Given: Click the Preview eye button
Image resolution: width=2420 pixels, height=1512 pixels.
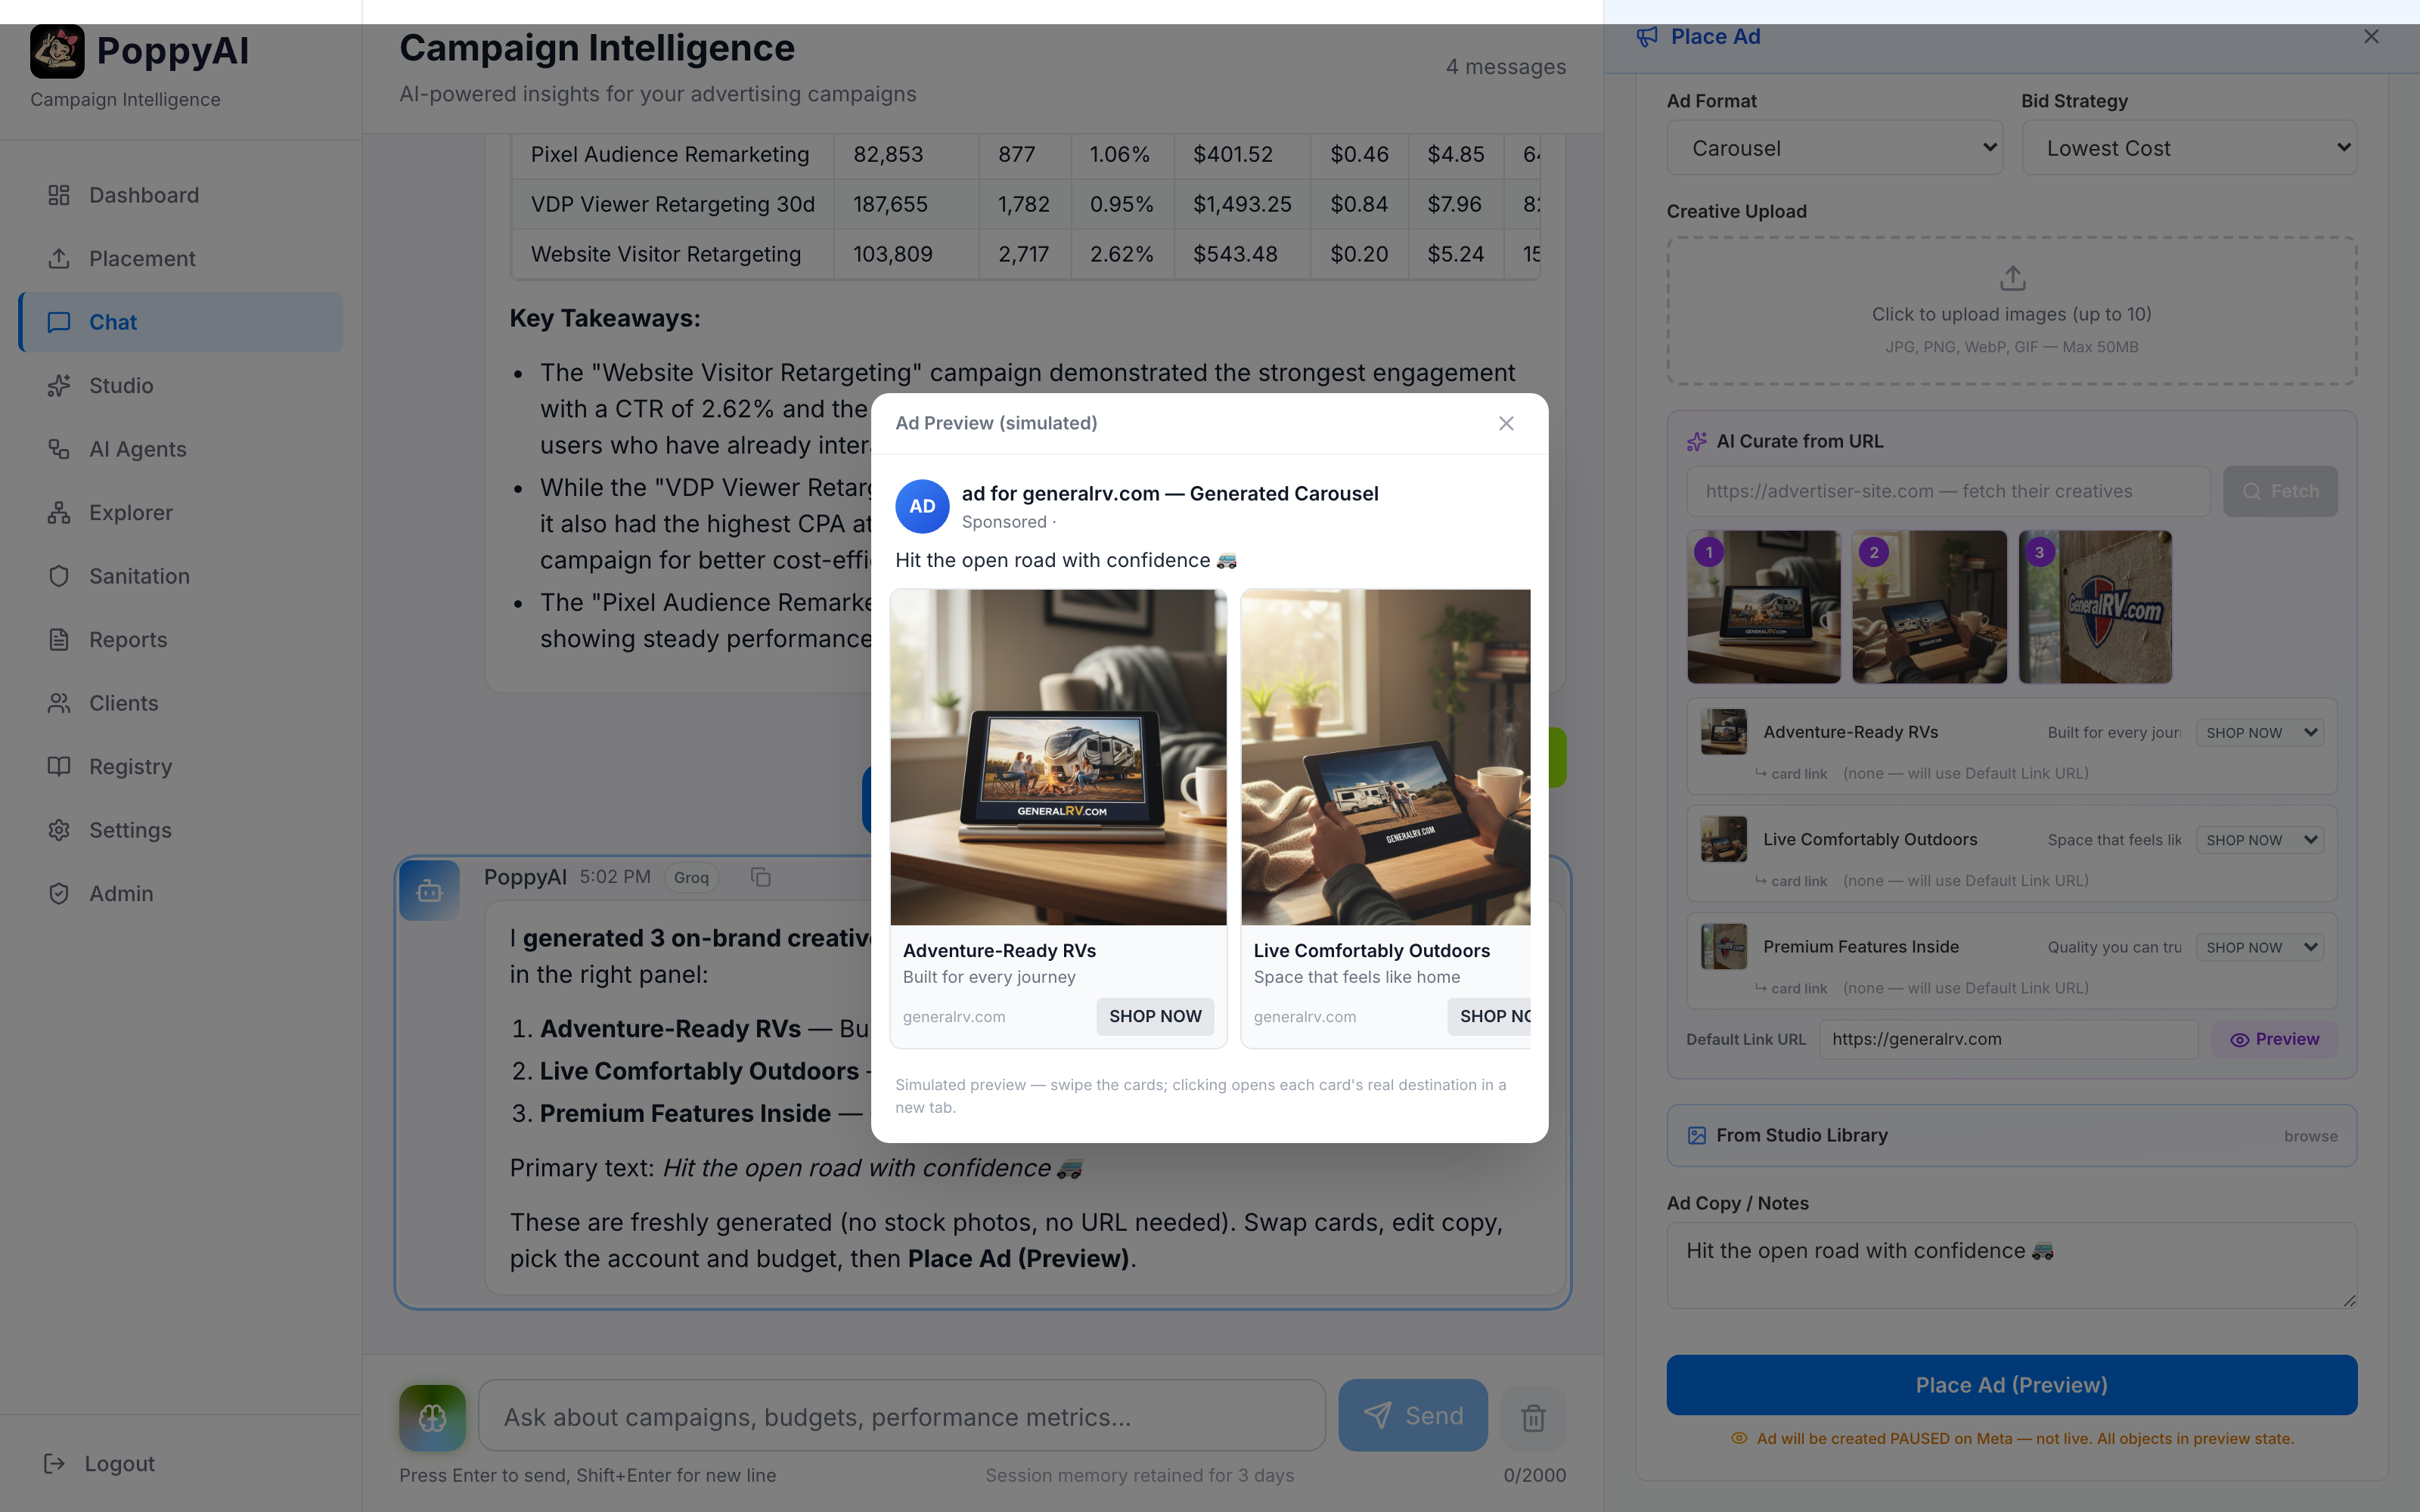Looking at the screenshot, I should coord(2274,1039).
